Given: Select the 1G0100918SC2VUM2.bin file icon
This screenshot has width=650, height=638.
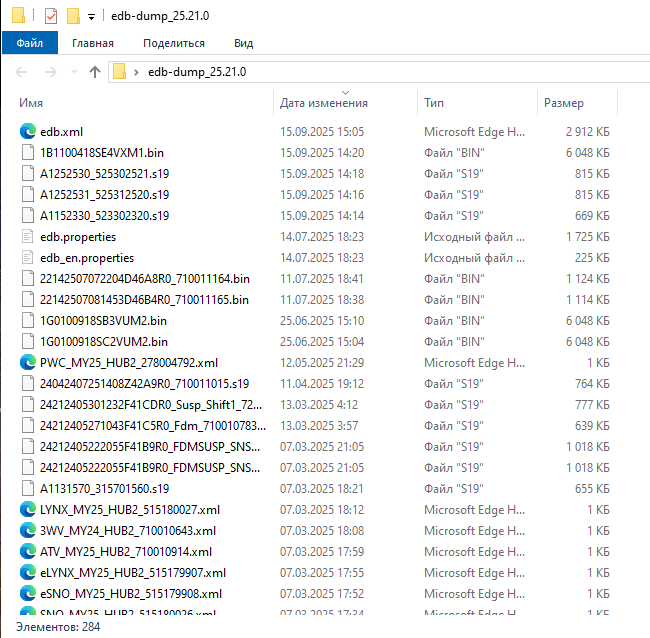Looking at the screenshot, I should 28,342.
